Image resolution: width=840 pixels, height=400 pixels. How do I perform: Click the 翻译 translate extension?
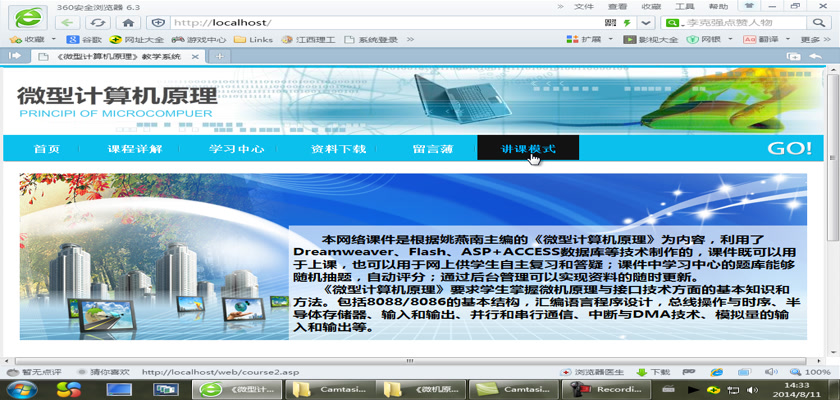coord(760,40)
